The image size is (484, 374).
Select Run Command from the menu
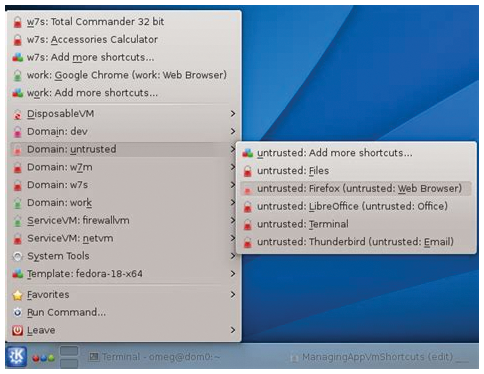[124, 313]
